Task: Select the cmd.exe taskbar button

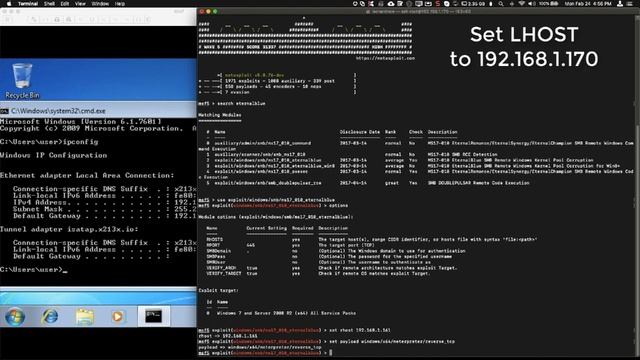Action: click(153, 316)
